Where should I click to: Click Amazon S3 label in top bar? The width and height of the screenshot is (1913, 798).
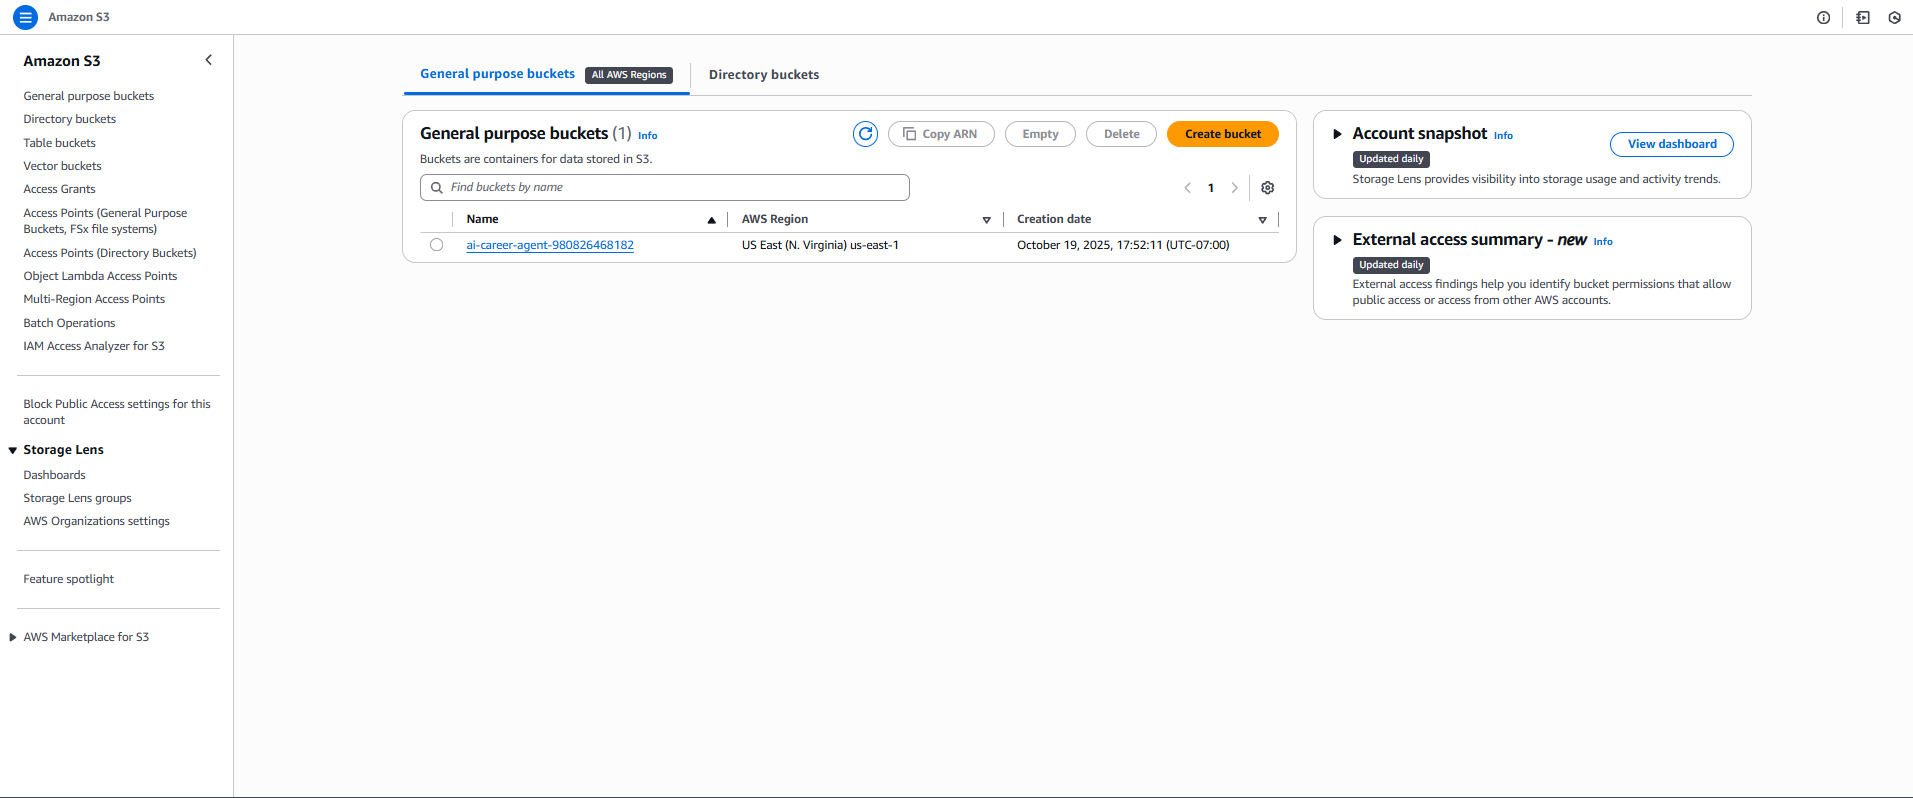pyautogui.click(x=79, y=17)
